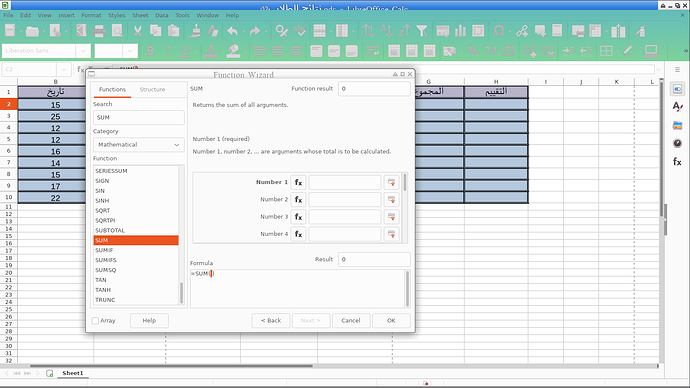The height and width of the screenshot is (388, 690).
Task: Click the Help button in wizard
Action: [x=149, y=321]
